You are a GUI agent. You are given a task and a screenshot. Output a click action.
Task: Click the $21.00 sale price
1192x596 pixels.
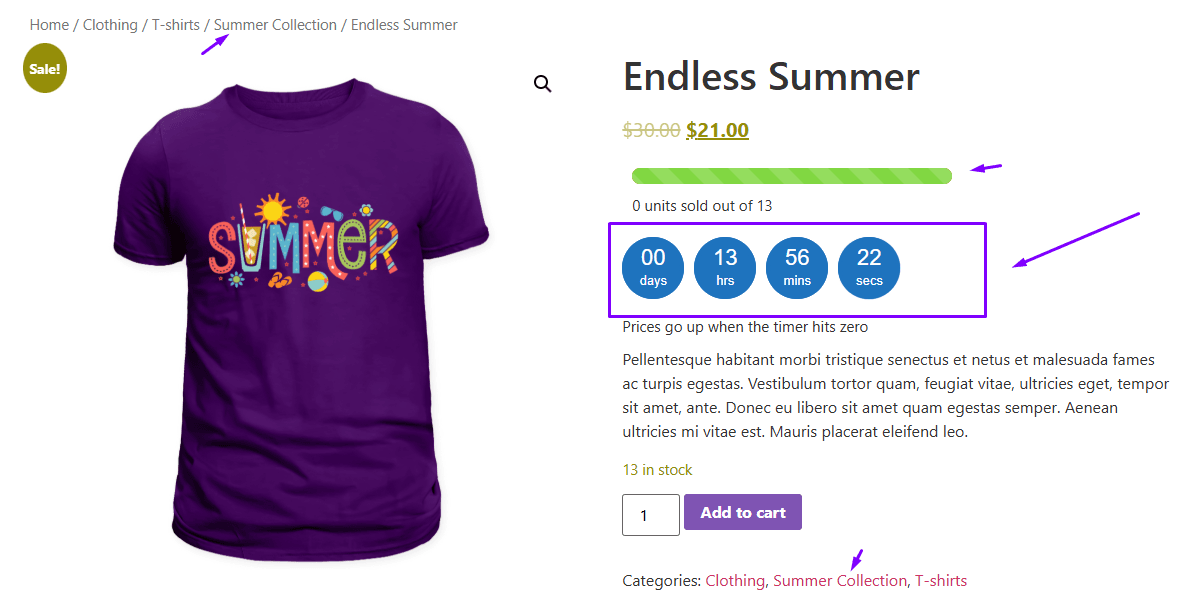717,130
